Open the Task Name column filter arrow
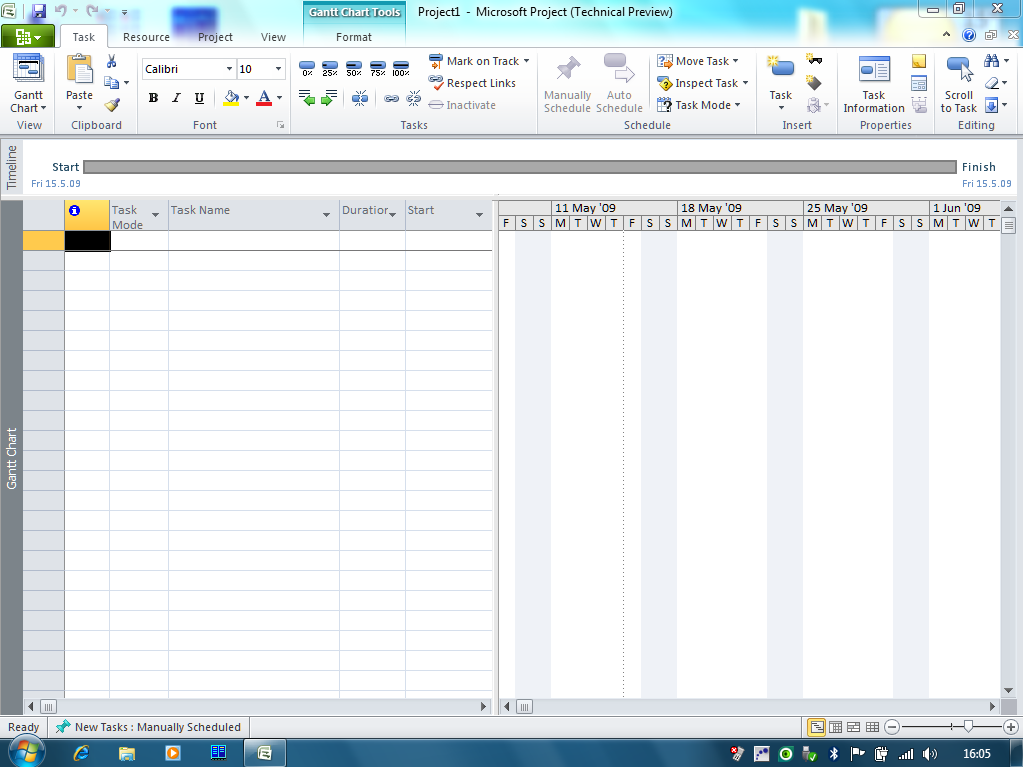The width and height of the screenshot is (1023, 767). (326, 215)
